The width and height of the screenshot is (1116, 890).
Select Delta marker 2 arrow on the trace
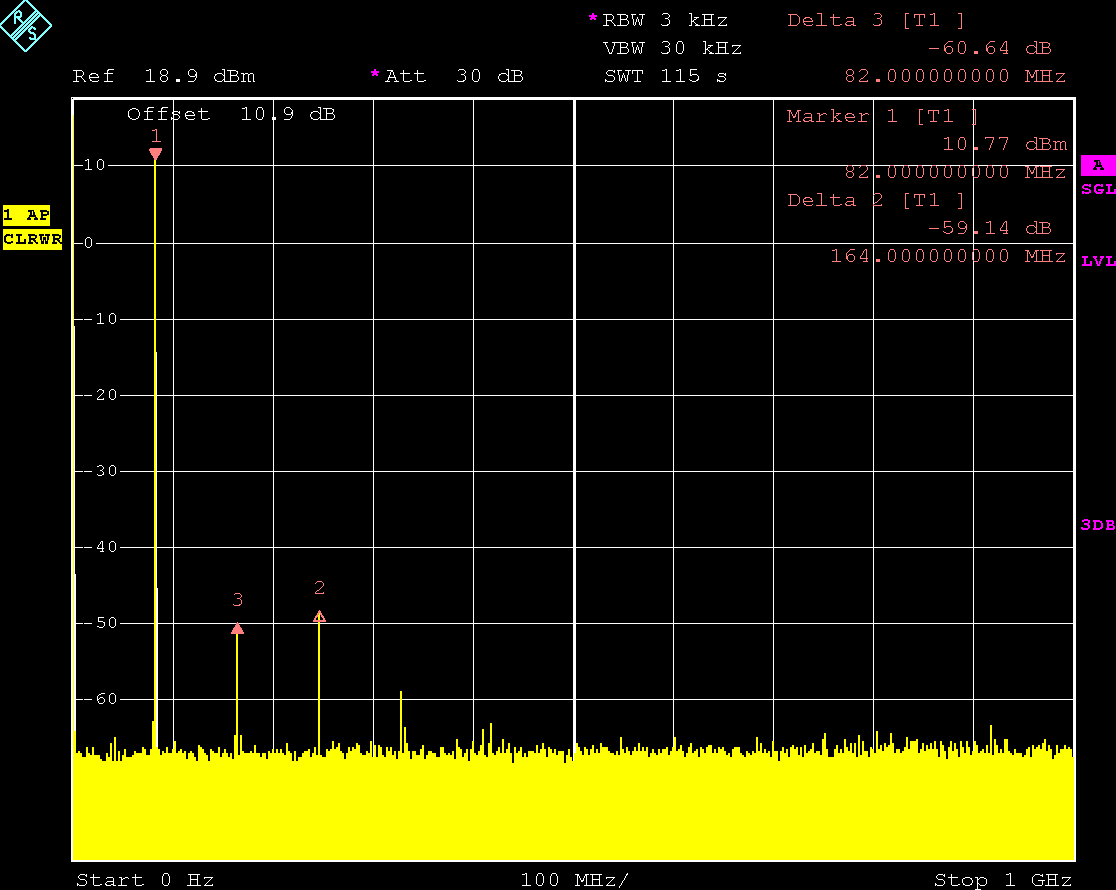[x=319, y=615]
